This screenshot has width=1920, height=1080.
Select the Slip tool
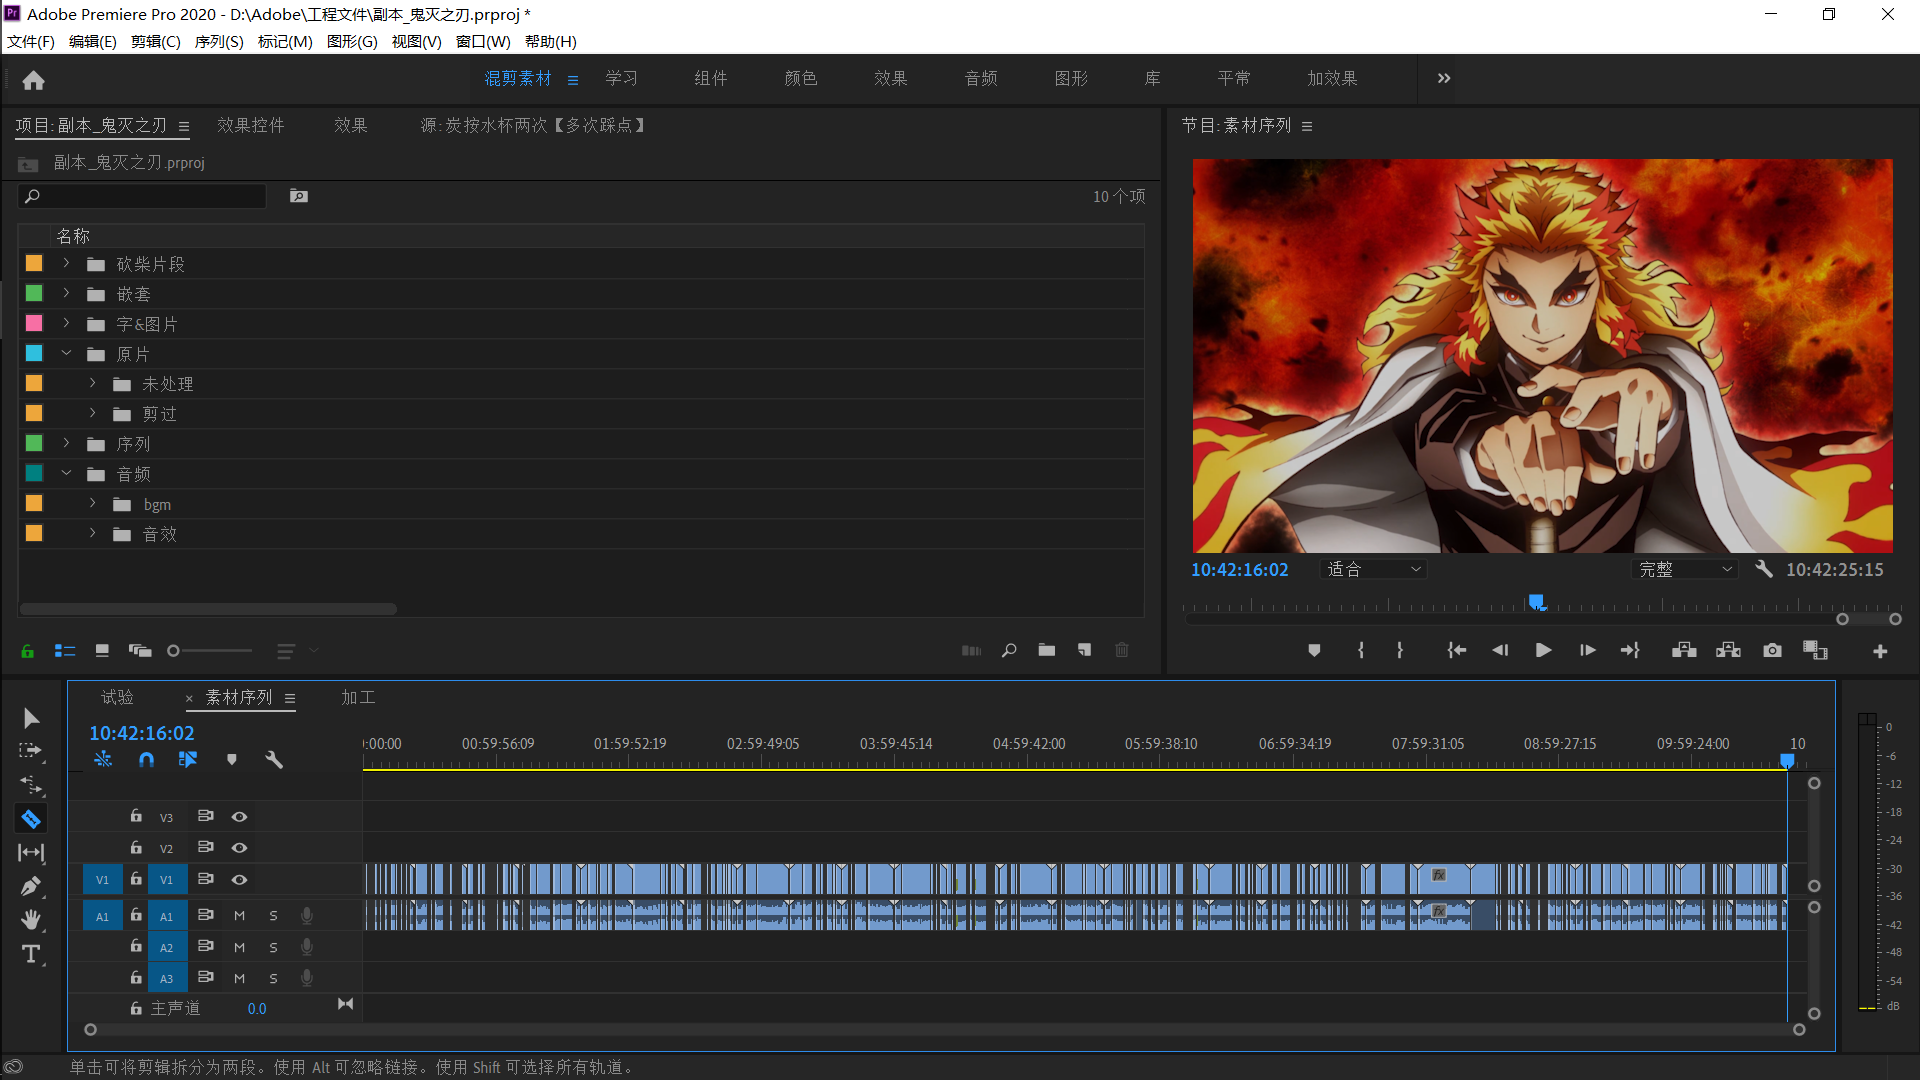pyautogui.click(x=31, y=853)
